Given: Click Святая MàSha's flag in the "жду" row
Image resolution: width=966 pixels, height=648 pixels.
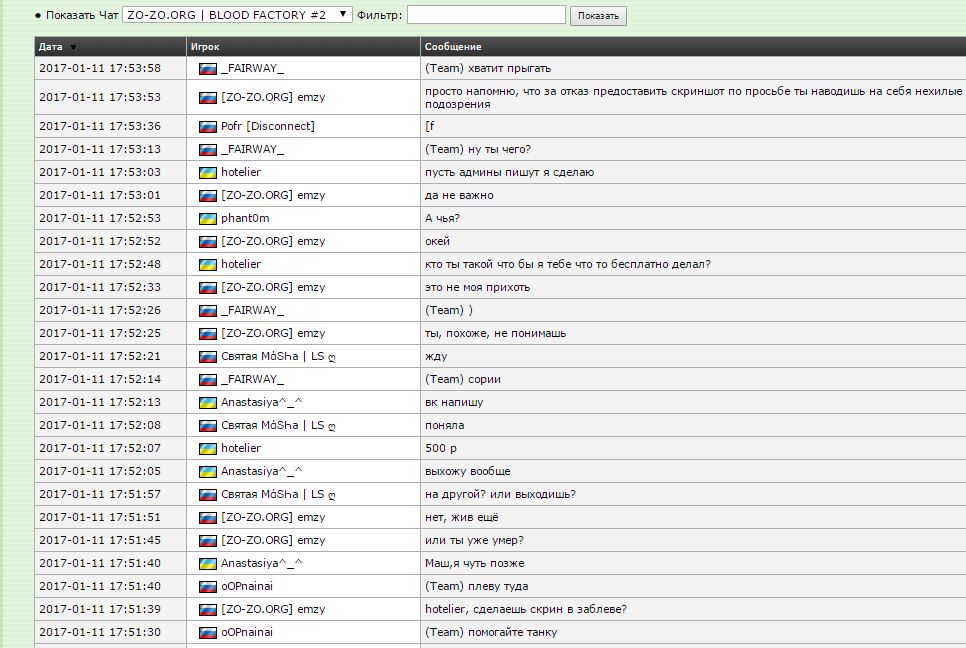Looking at the screenshot, I should click(x=208, y=356).
